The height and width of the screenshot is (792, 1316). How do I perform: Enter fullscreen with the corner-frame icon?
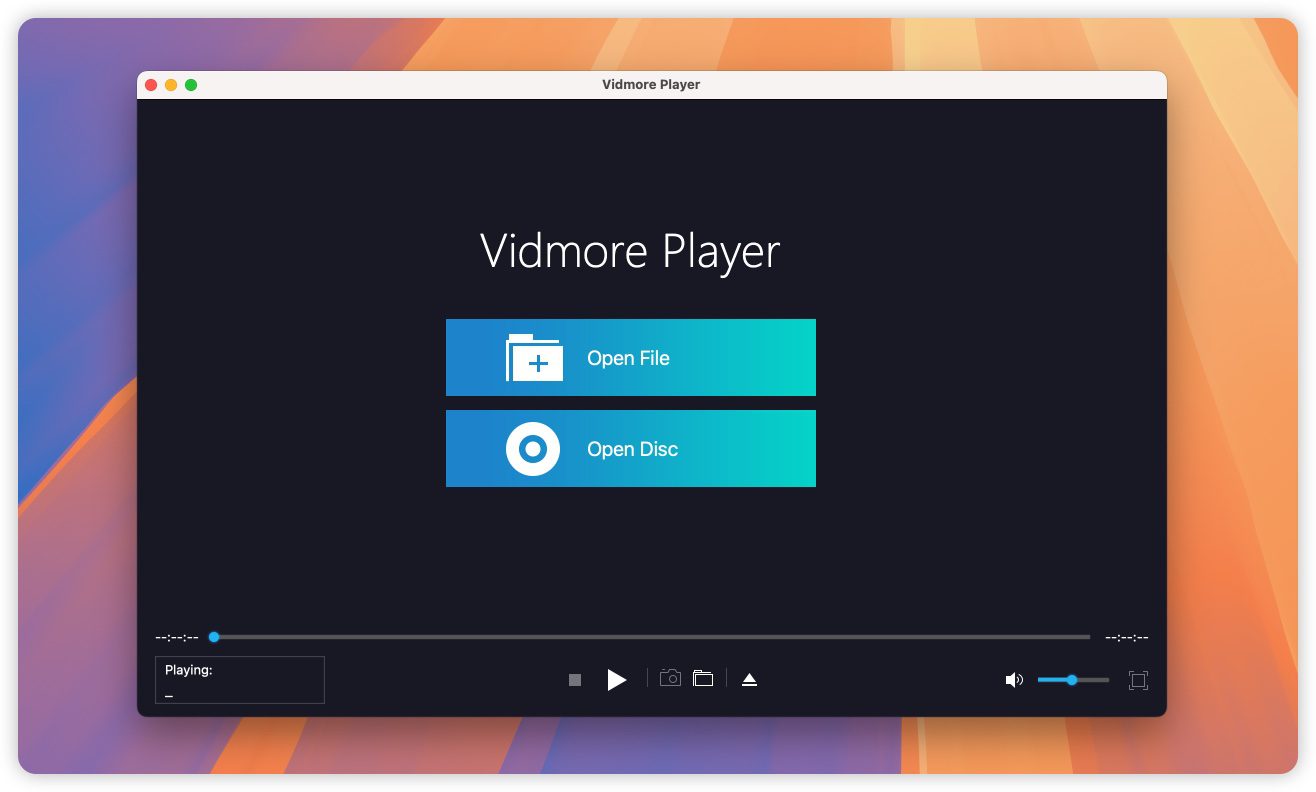click(x=1138, y=680)
